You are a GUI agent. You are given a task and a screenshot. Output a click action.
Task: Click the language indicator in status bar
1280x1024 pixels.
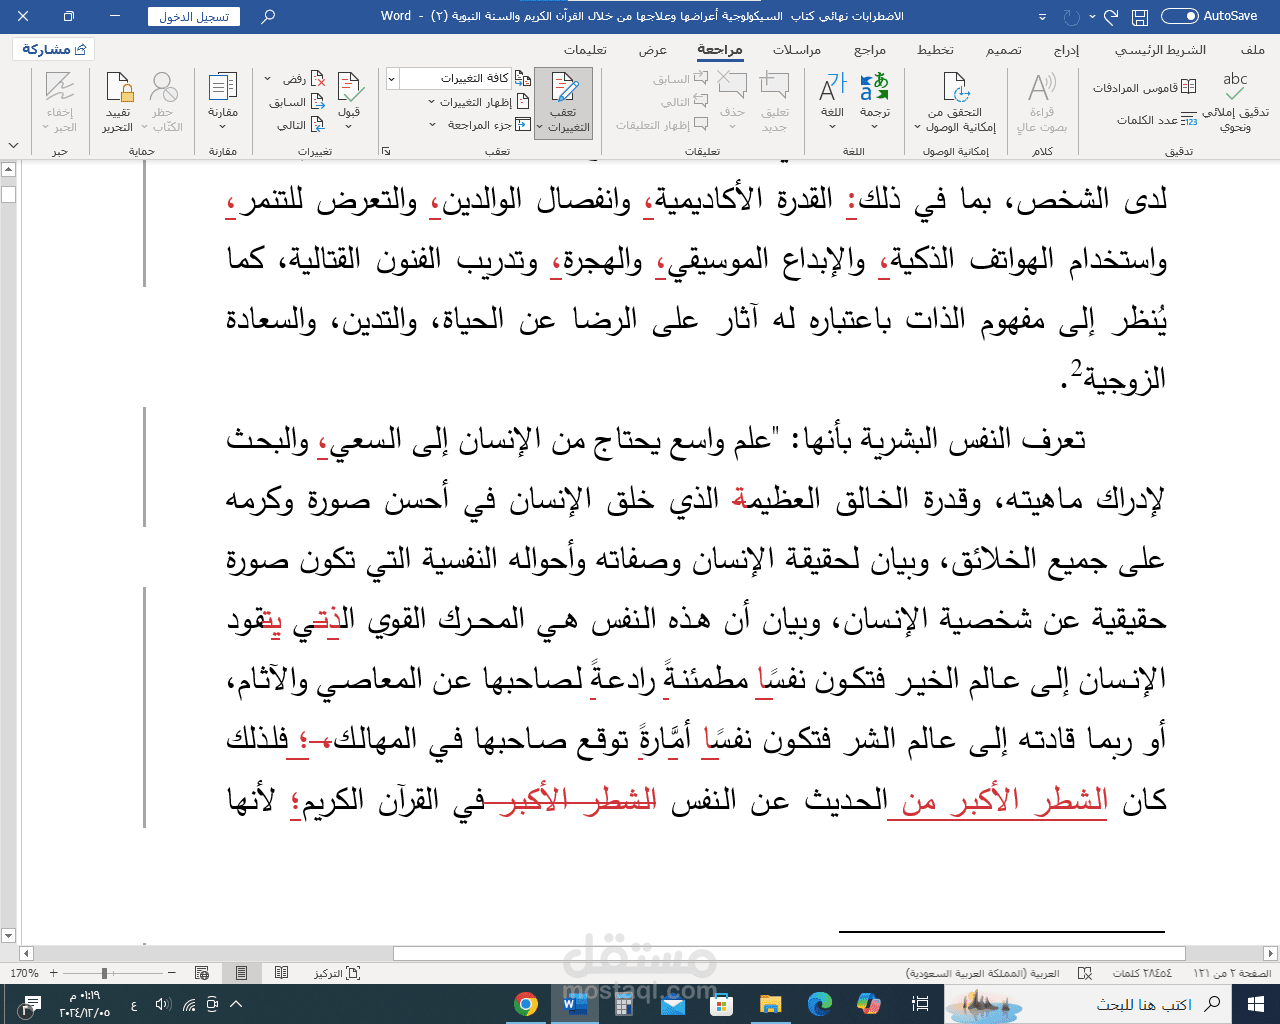(x=982, y=972)
